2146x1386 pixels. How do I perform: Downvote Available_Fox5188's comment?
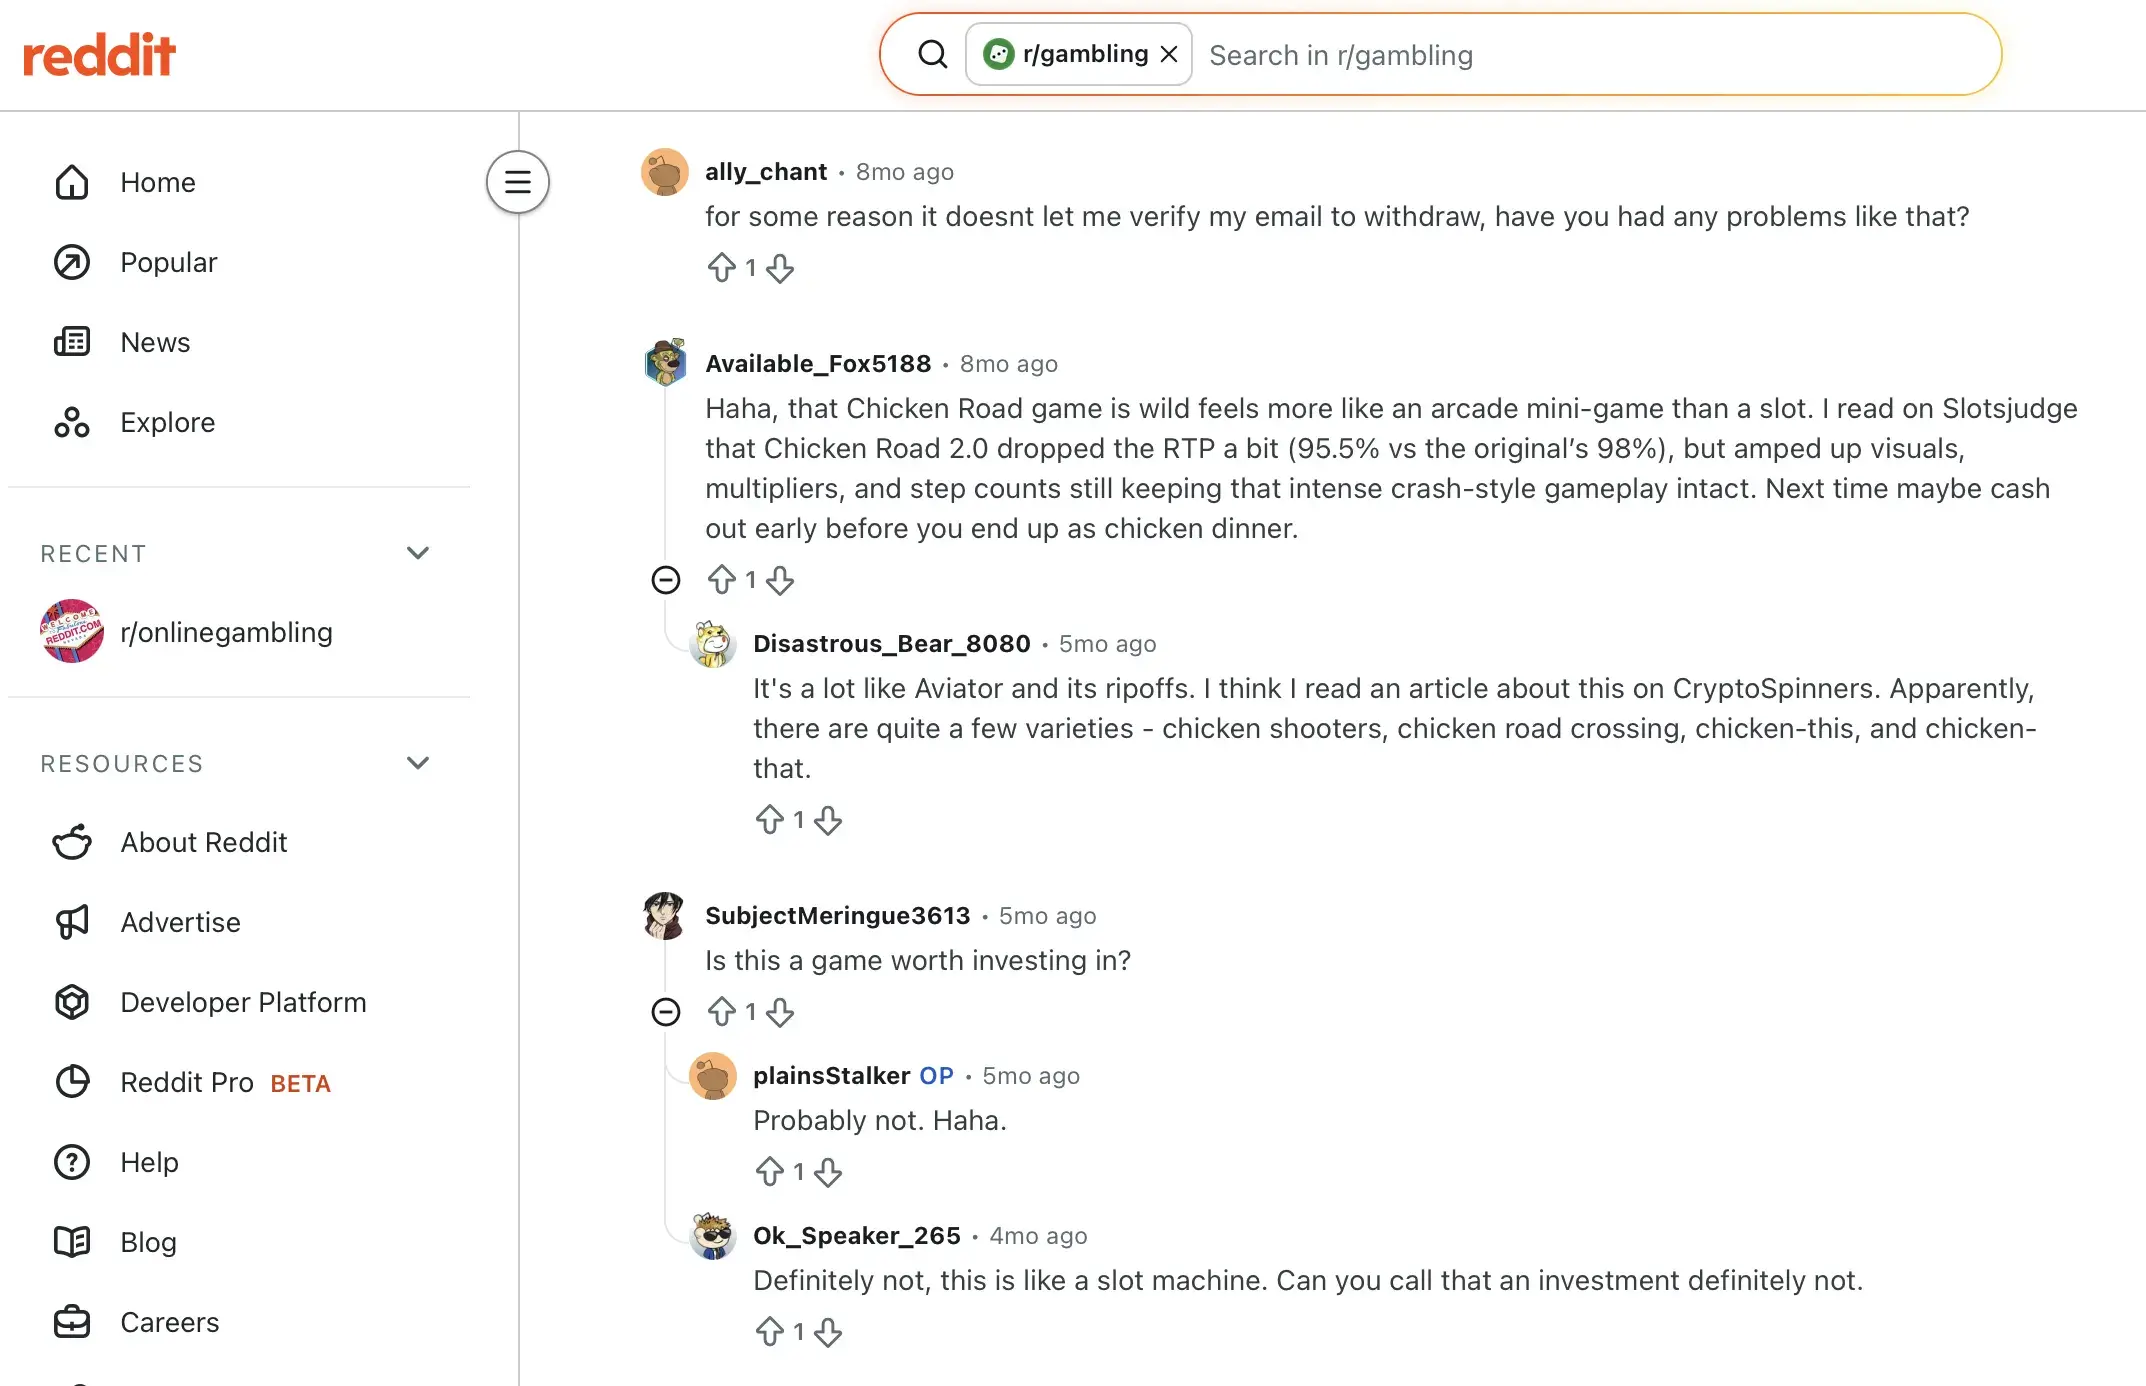coord(780,580)
